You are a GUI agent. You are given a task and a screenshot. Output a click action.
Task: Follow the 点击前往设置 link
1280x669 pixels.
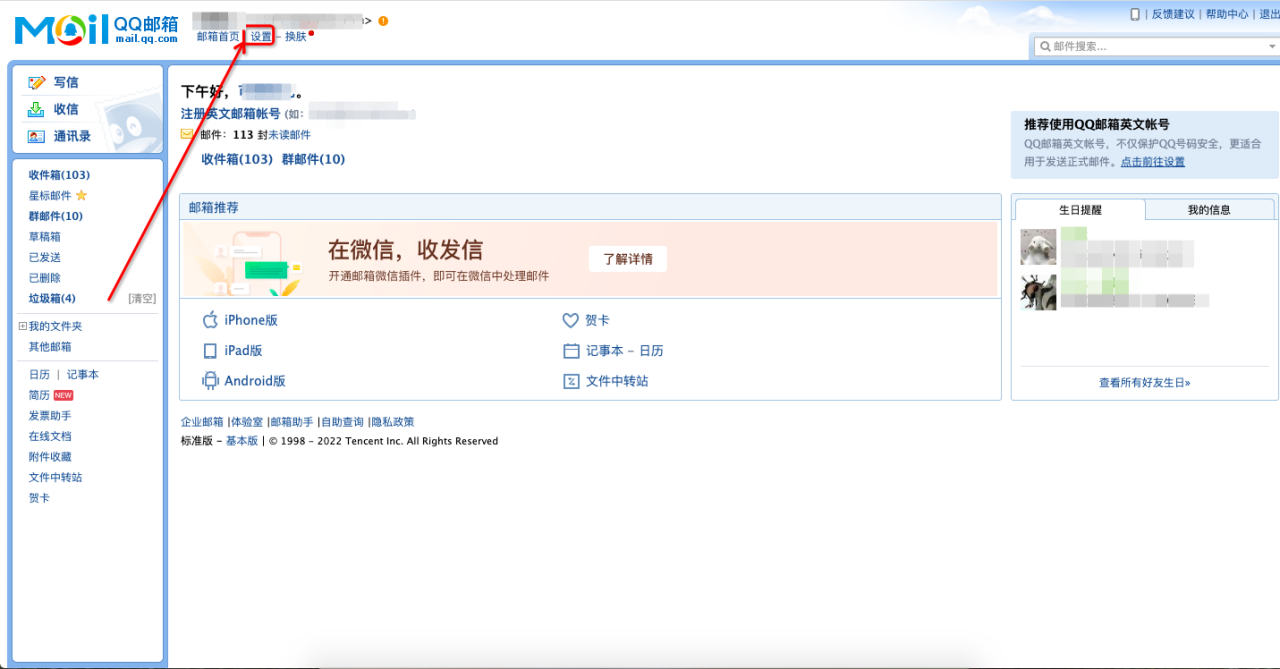tap(1153, 162)
